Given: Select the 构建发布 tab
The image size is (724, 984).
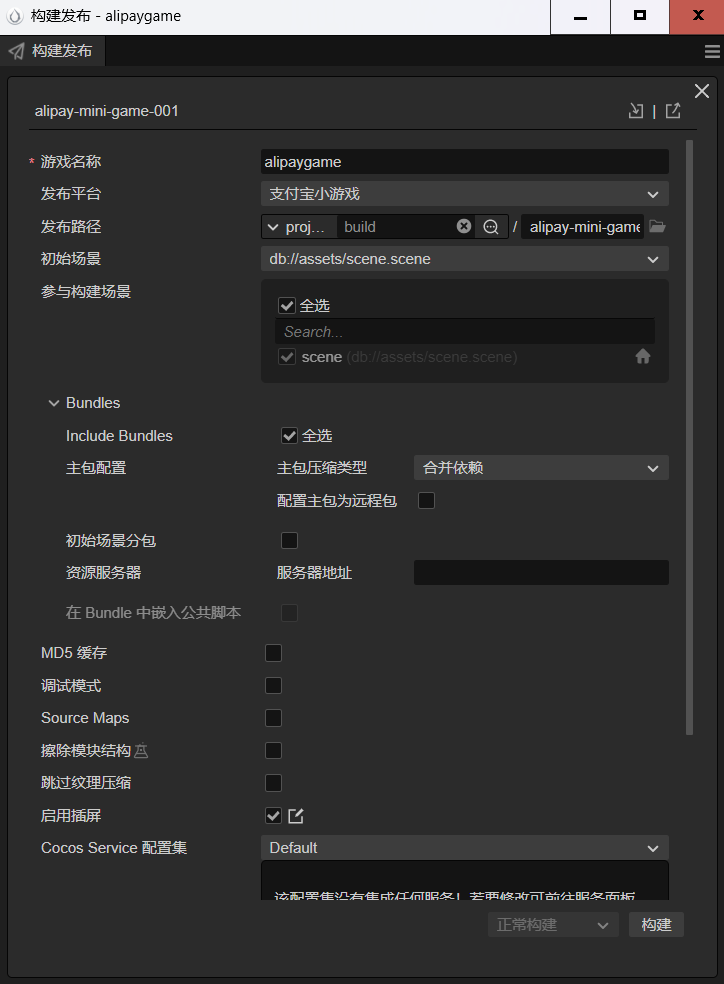Looking at the screenshot, I should (x=53, y=51).
